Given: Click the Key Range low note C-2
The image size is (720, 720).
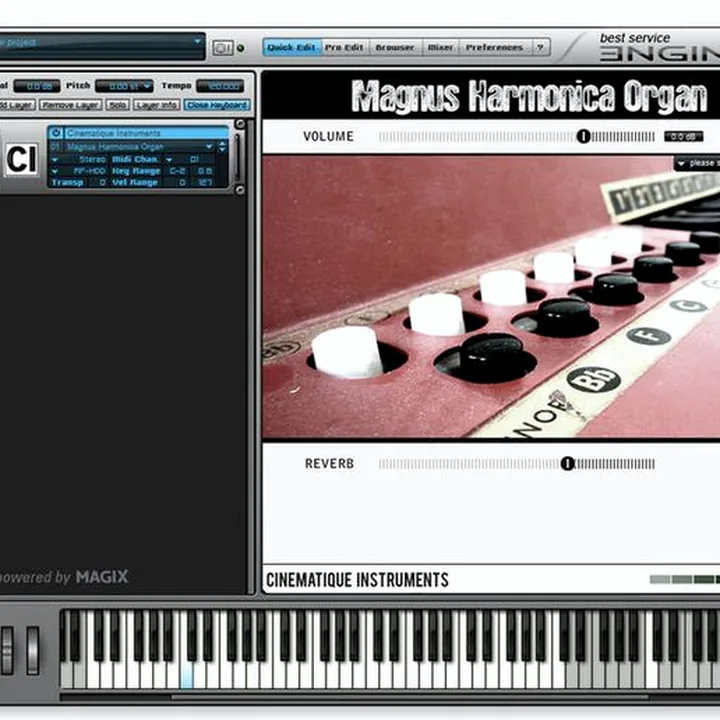Looking at the screenshot, I should click(x=178, y=171).
